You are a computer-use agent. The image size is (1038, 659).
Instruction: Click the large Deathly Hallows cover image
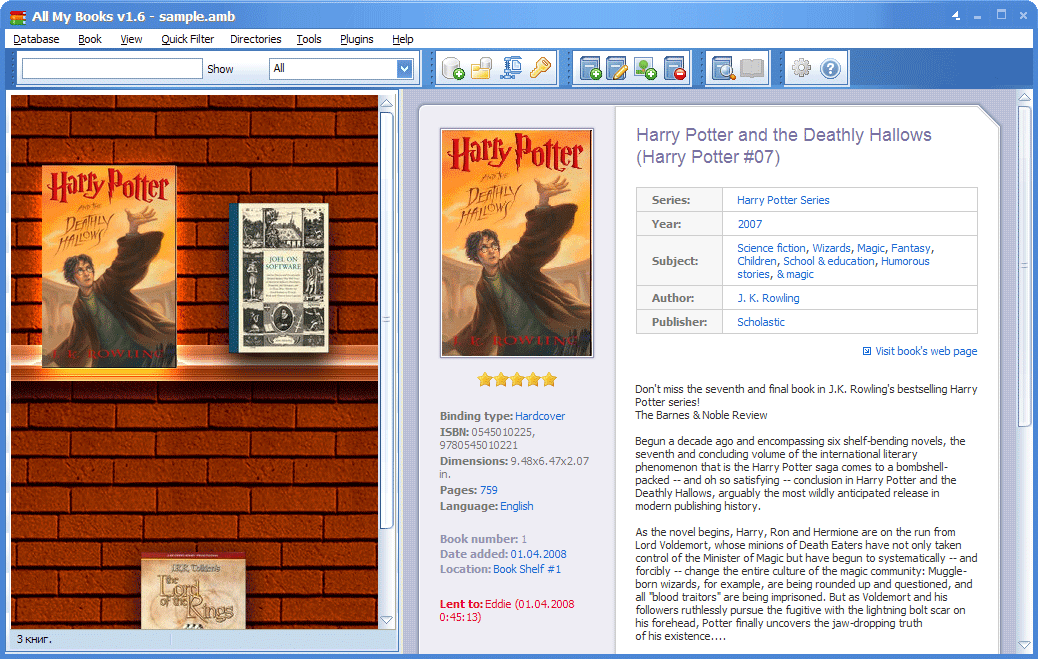[516, 243]
